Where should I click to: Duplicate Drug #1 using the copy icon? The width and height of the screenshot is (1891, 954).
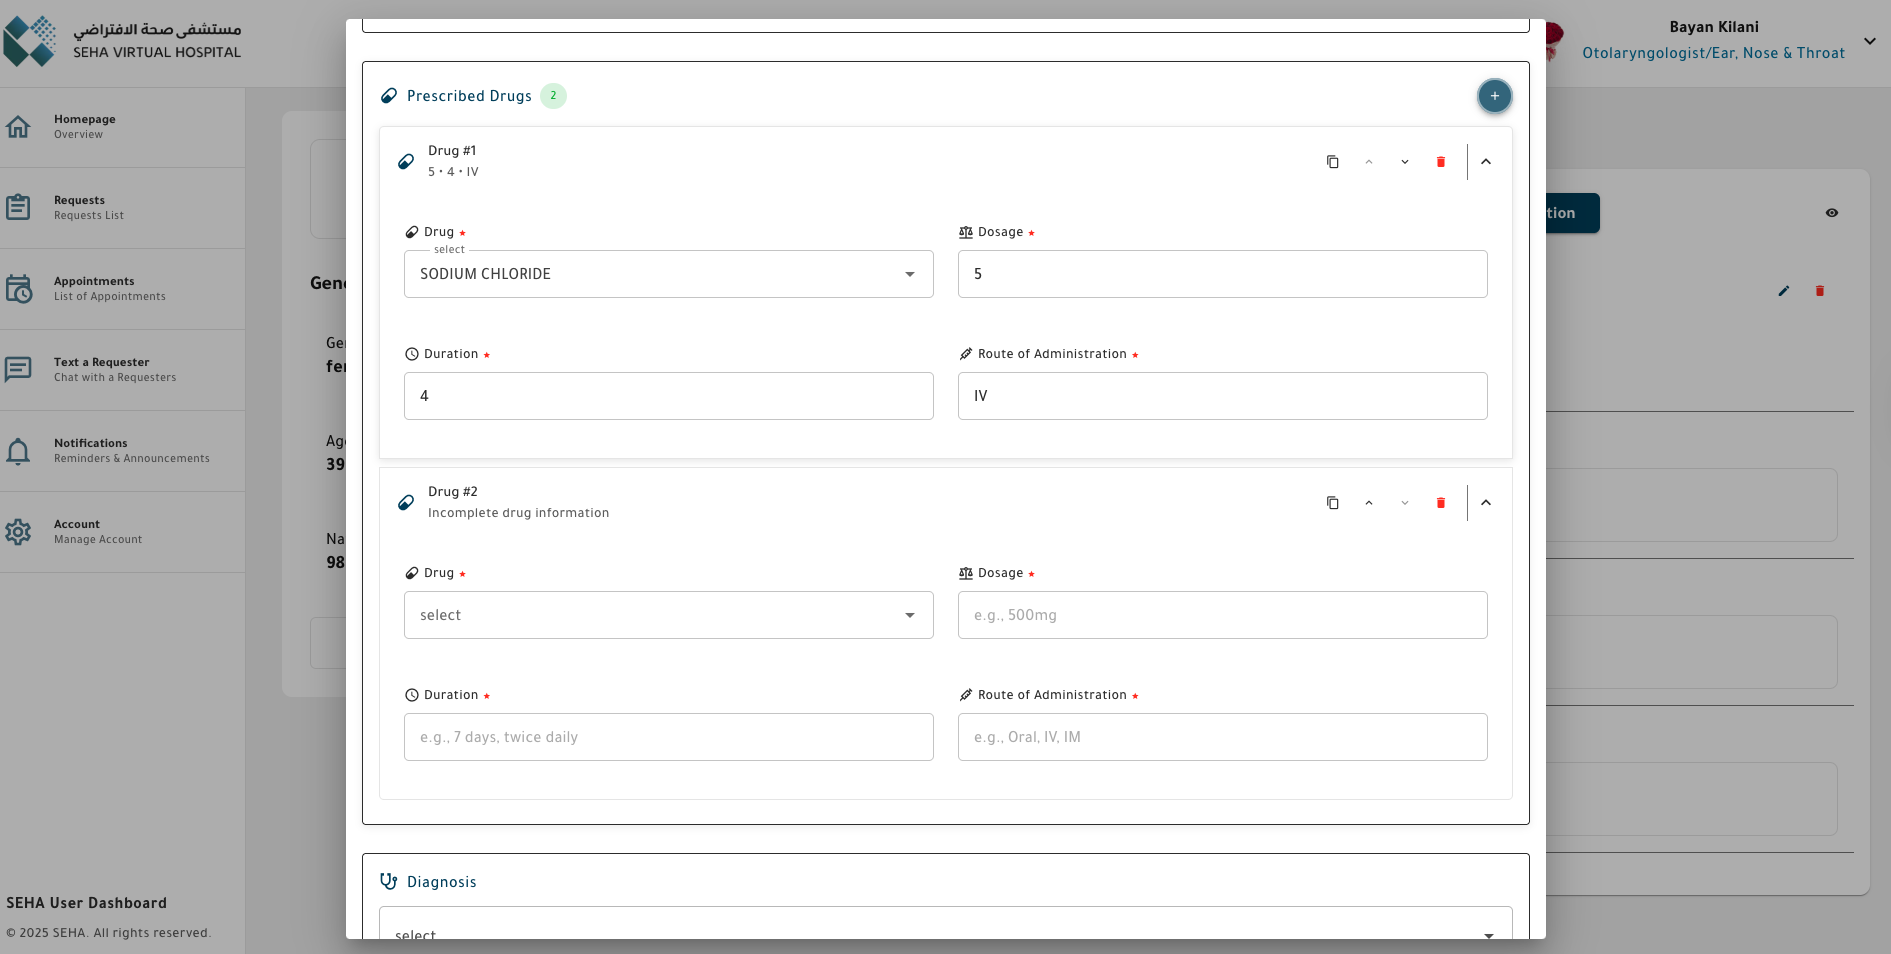pos(1332,162)
